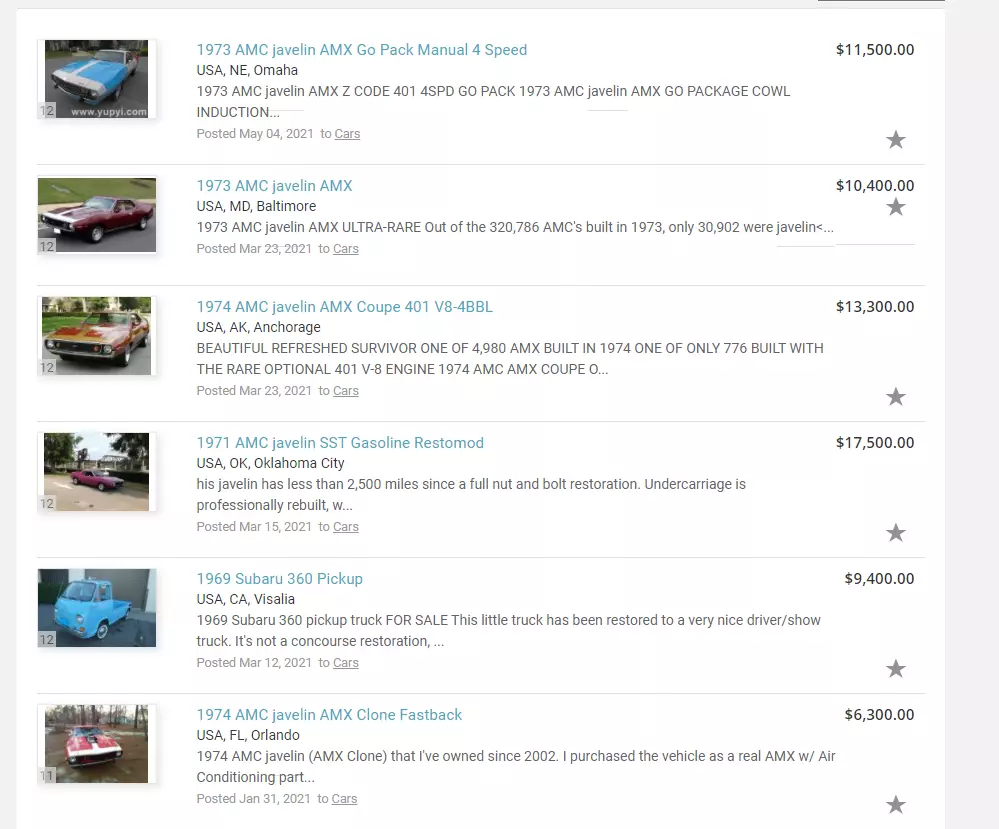Star the 1974 AMX Clone Fastback listing

click(895, 804)
